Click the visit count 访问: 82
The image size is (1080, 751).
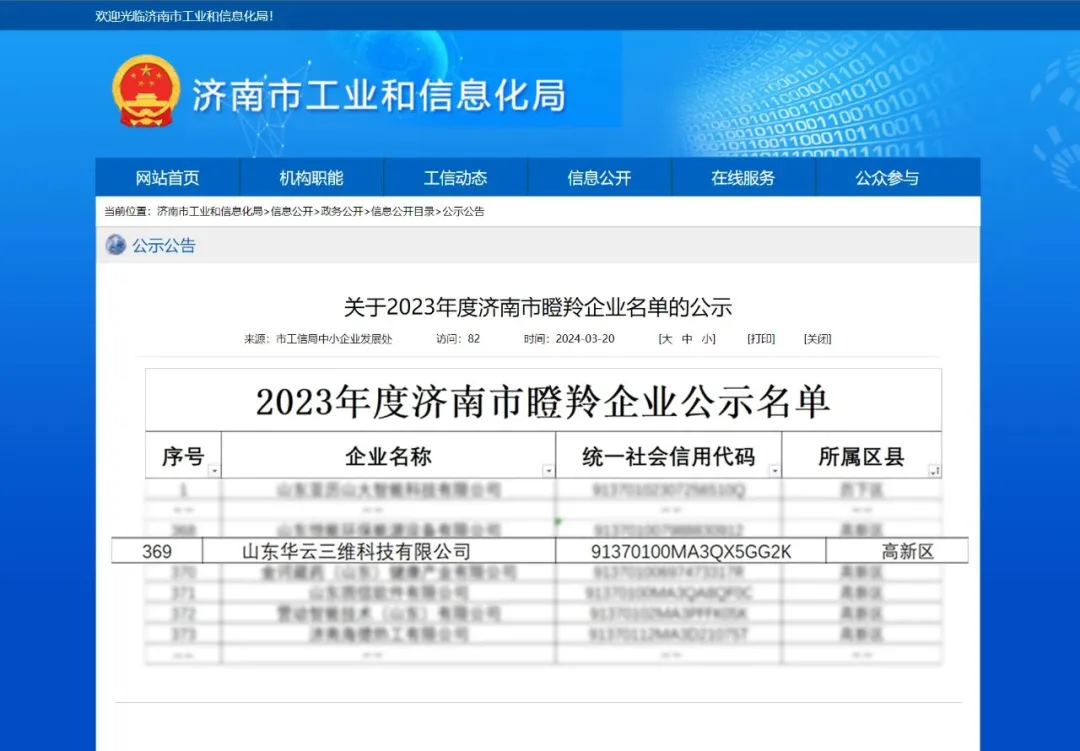click(x=458, y=339)
